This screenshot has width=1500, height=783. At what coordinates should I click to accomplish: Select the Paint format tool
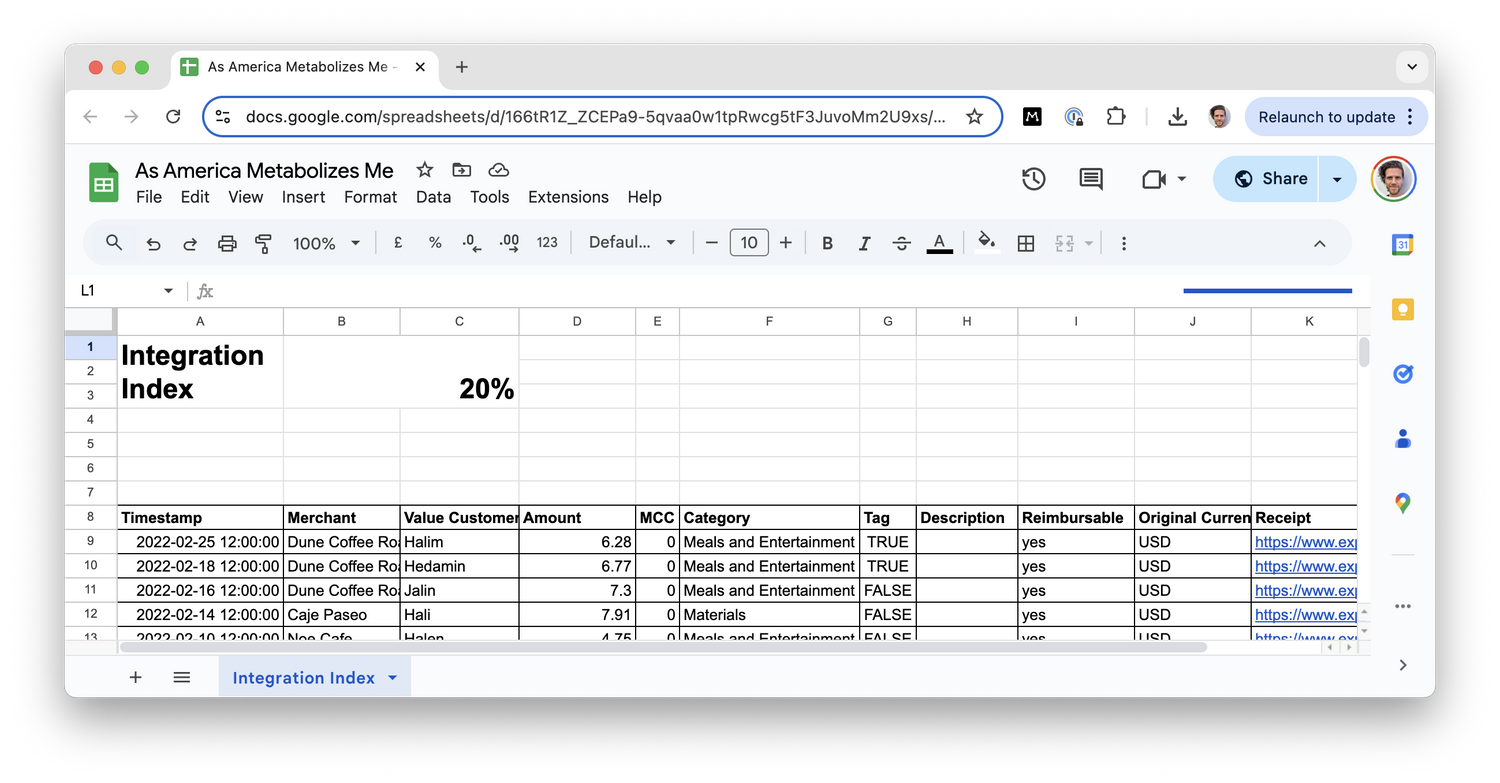tap(262, 242)
